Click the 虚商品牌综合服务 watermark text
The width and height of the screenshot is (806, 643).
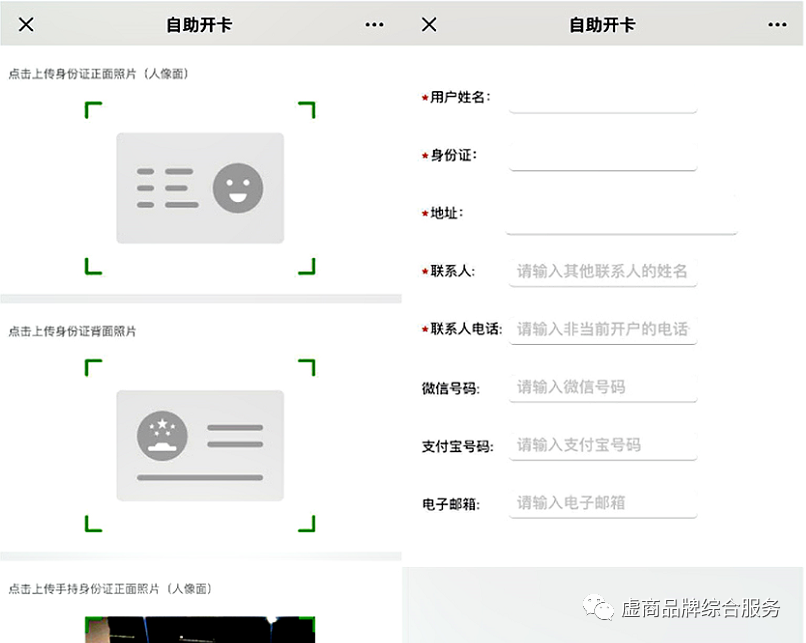pyautogui.click(x=700, y=610)
